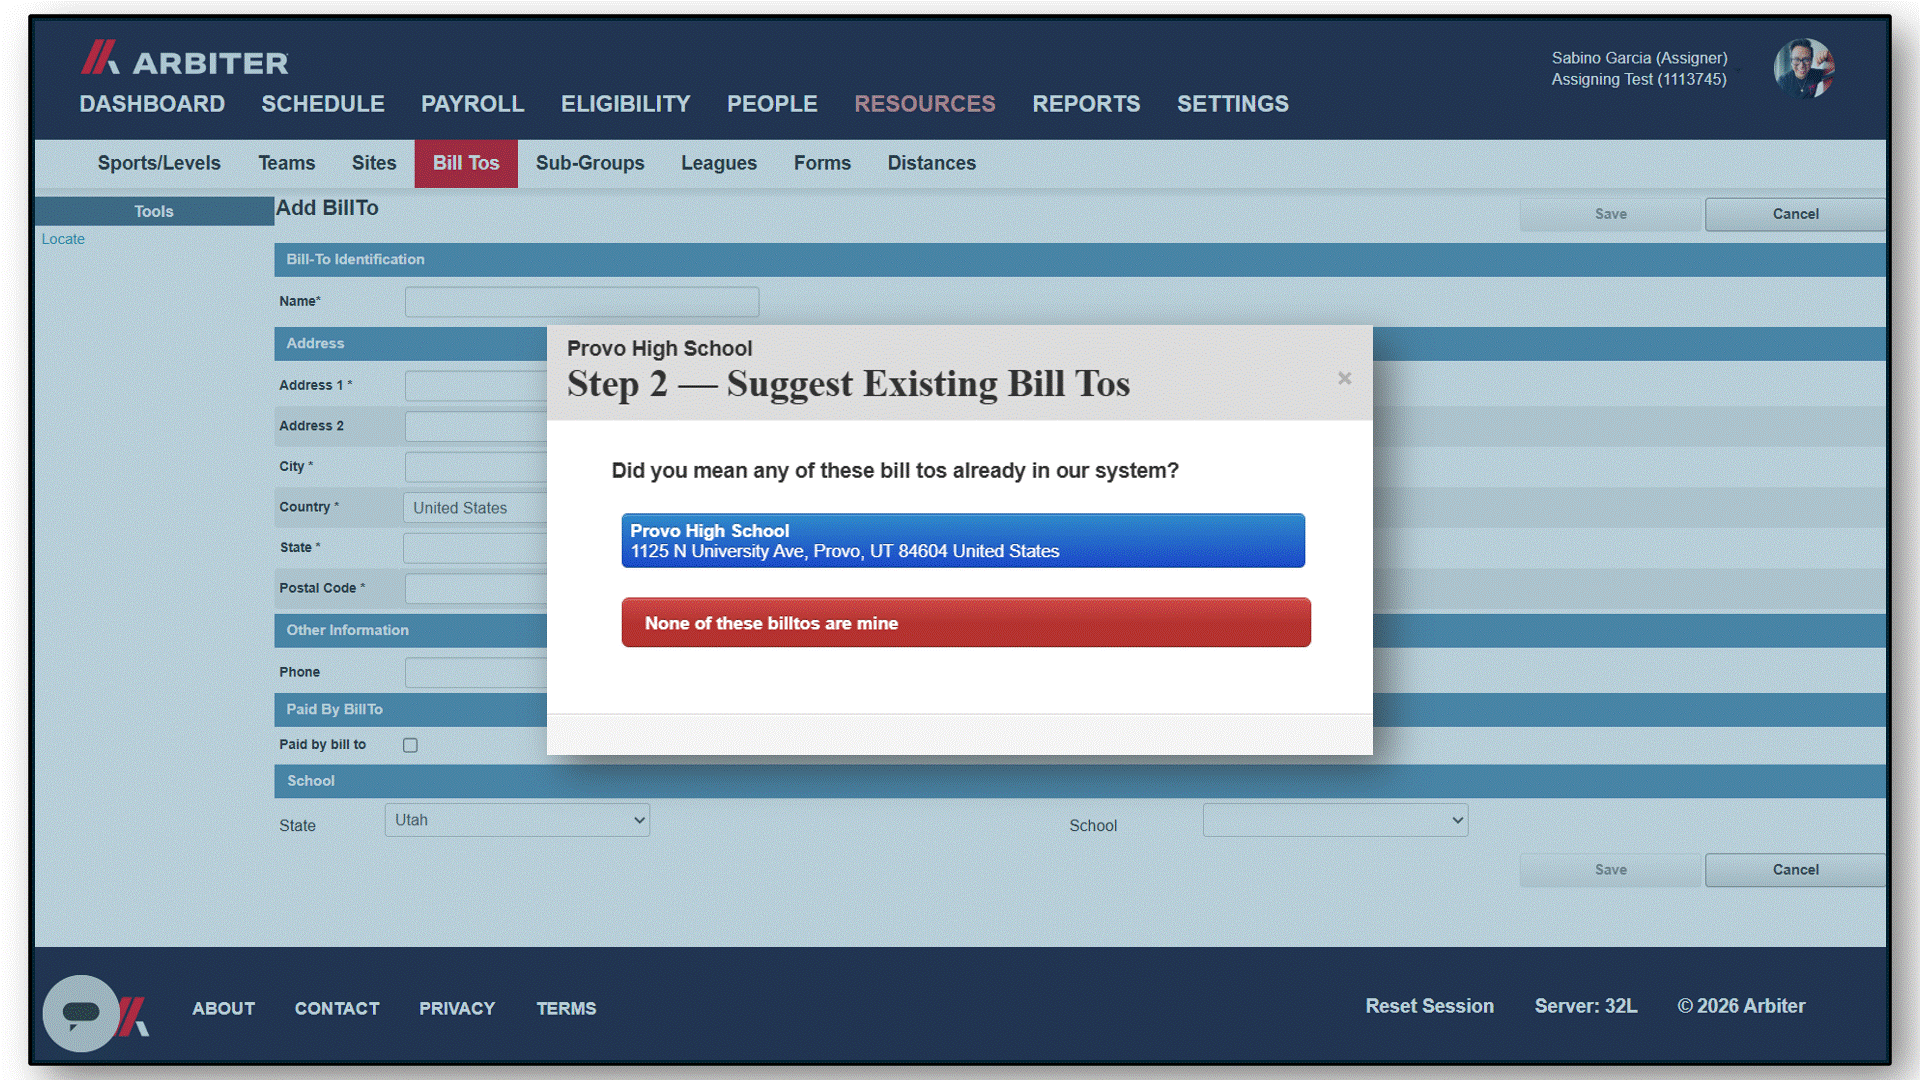Click the user profile avatar photo
This screenshot has height=1080, width=1920.
click(x=1804, y=68)
